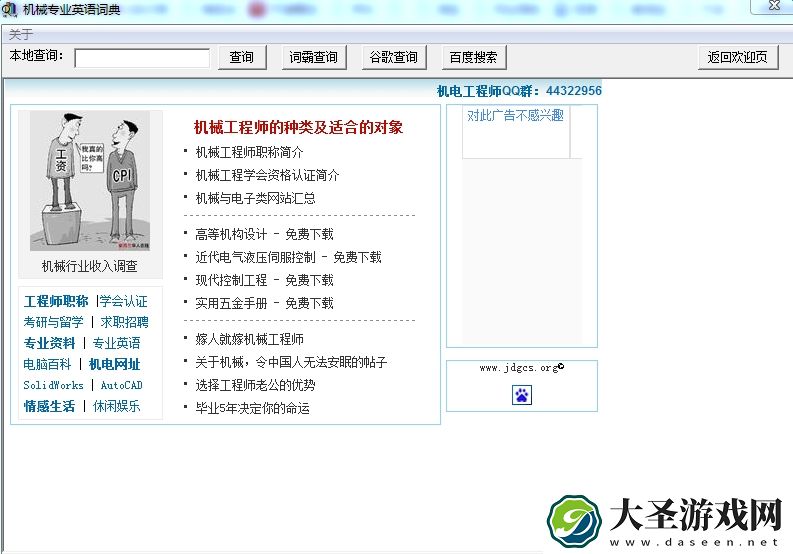Open the 工资 vs CPI cartoon image
Viewport: 793px width, 554px height.
90,181
